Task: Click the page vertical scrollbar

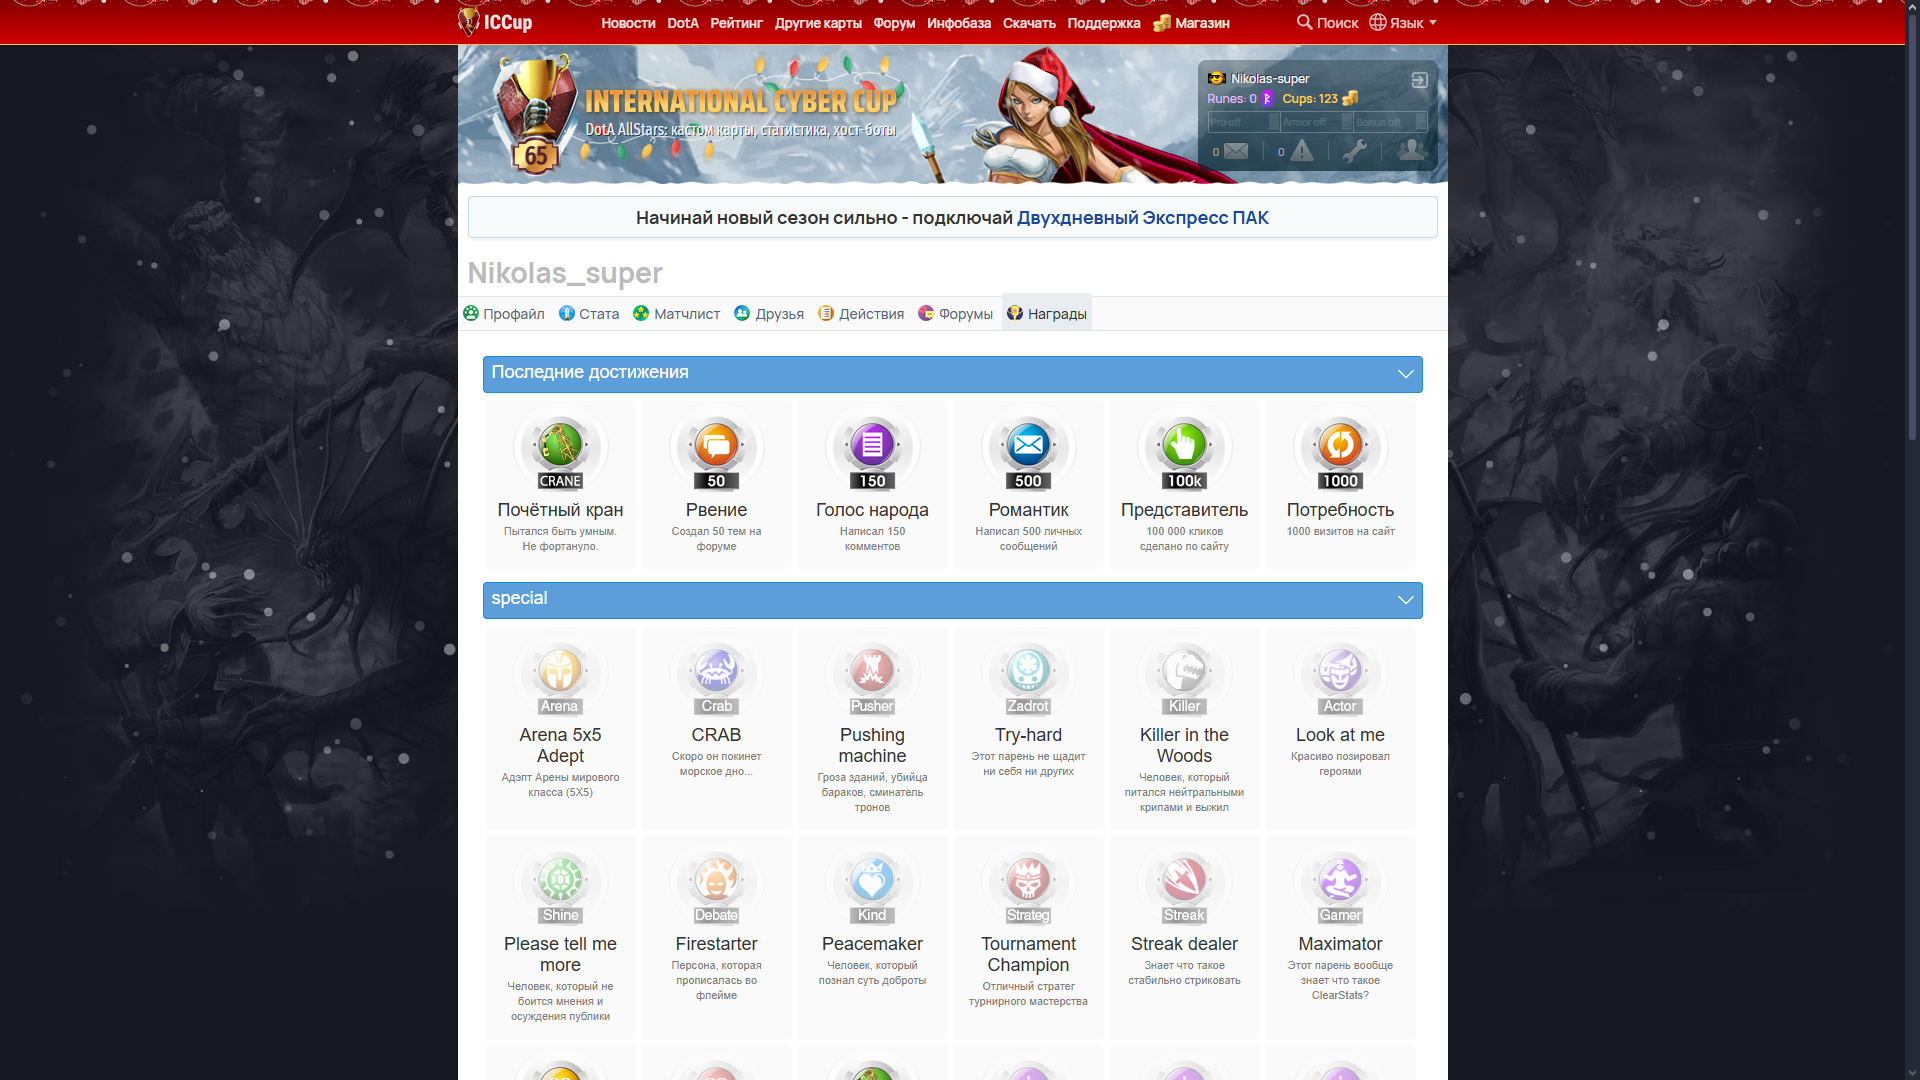Action: (1912, 230)
